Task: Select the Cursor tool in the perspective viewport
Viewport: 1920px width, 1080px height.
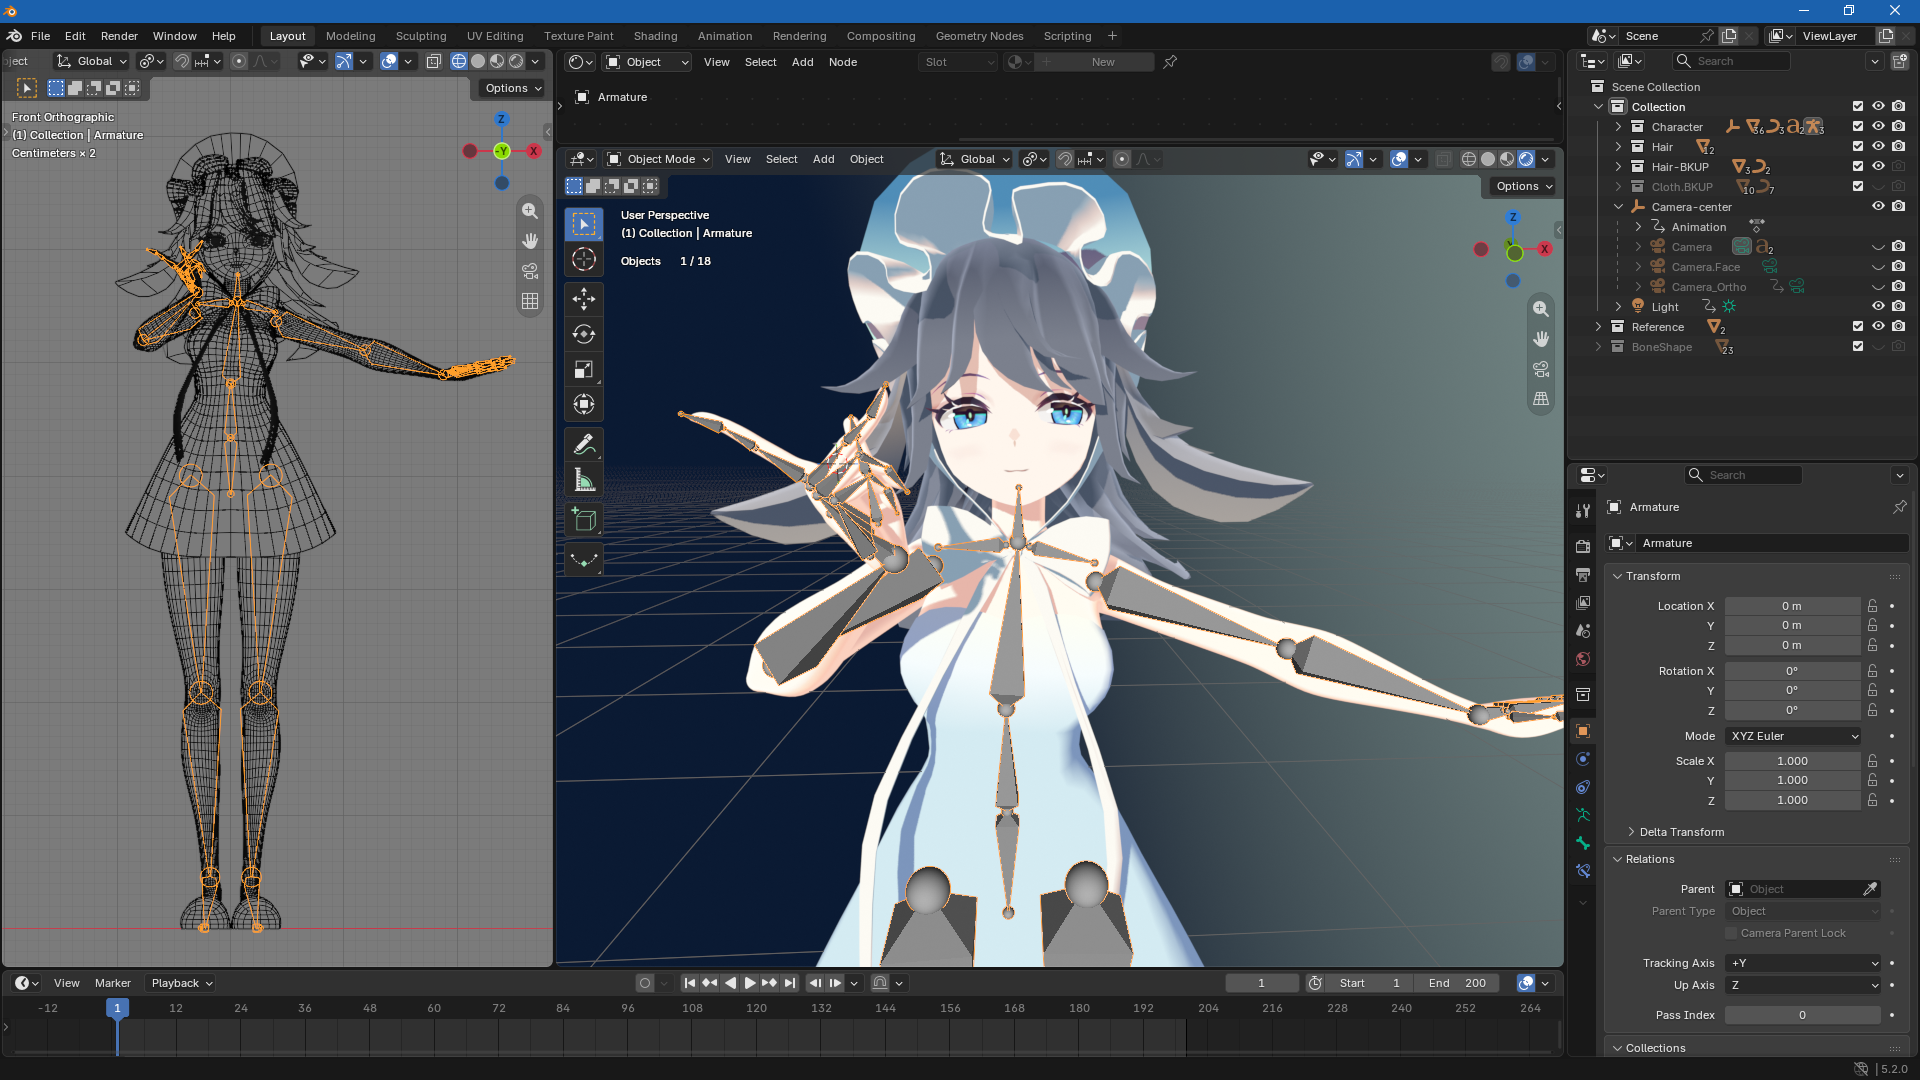Action: (x=584, y=260)
